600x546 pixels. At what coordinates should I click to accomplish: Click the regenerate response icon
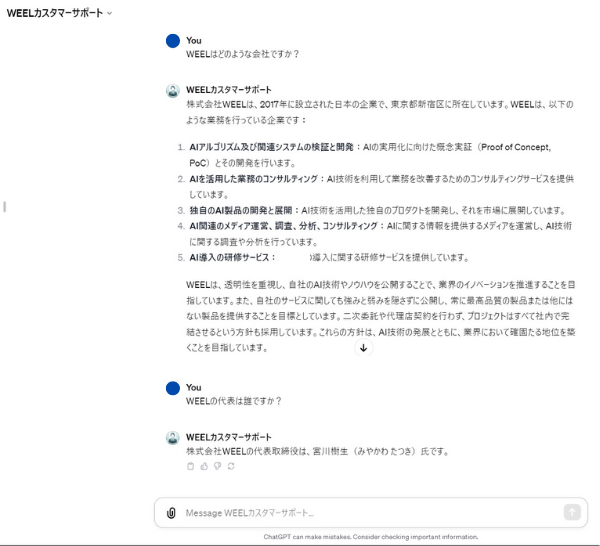[231, 466]
